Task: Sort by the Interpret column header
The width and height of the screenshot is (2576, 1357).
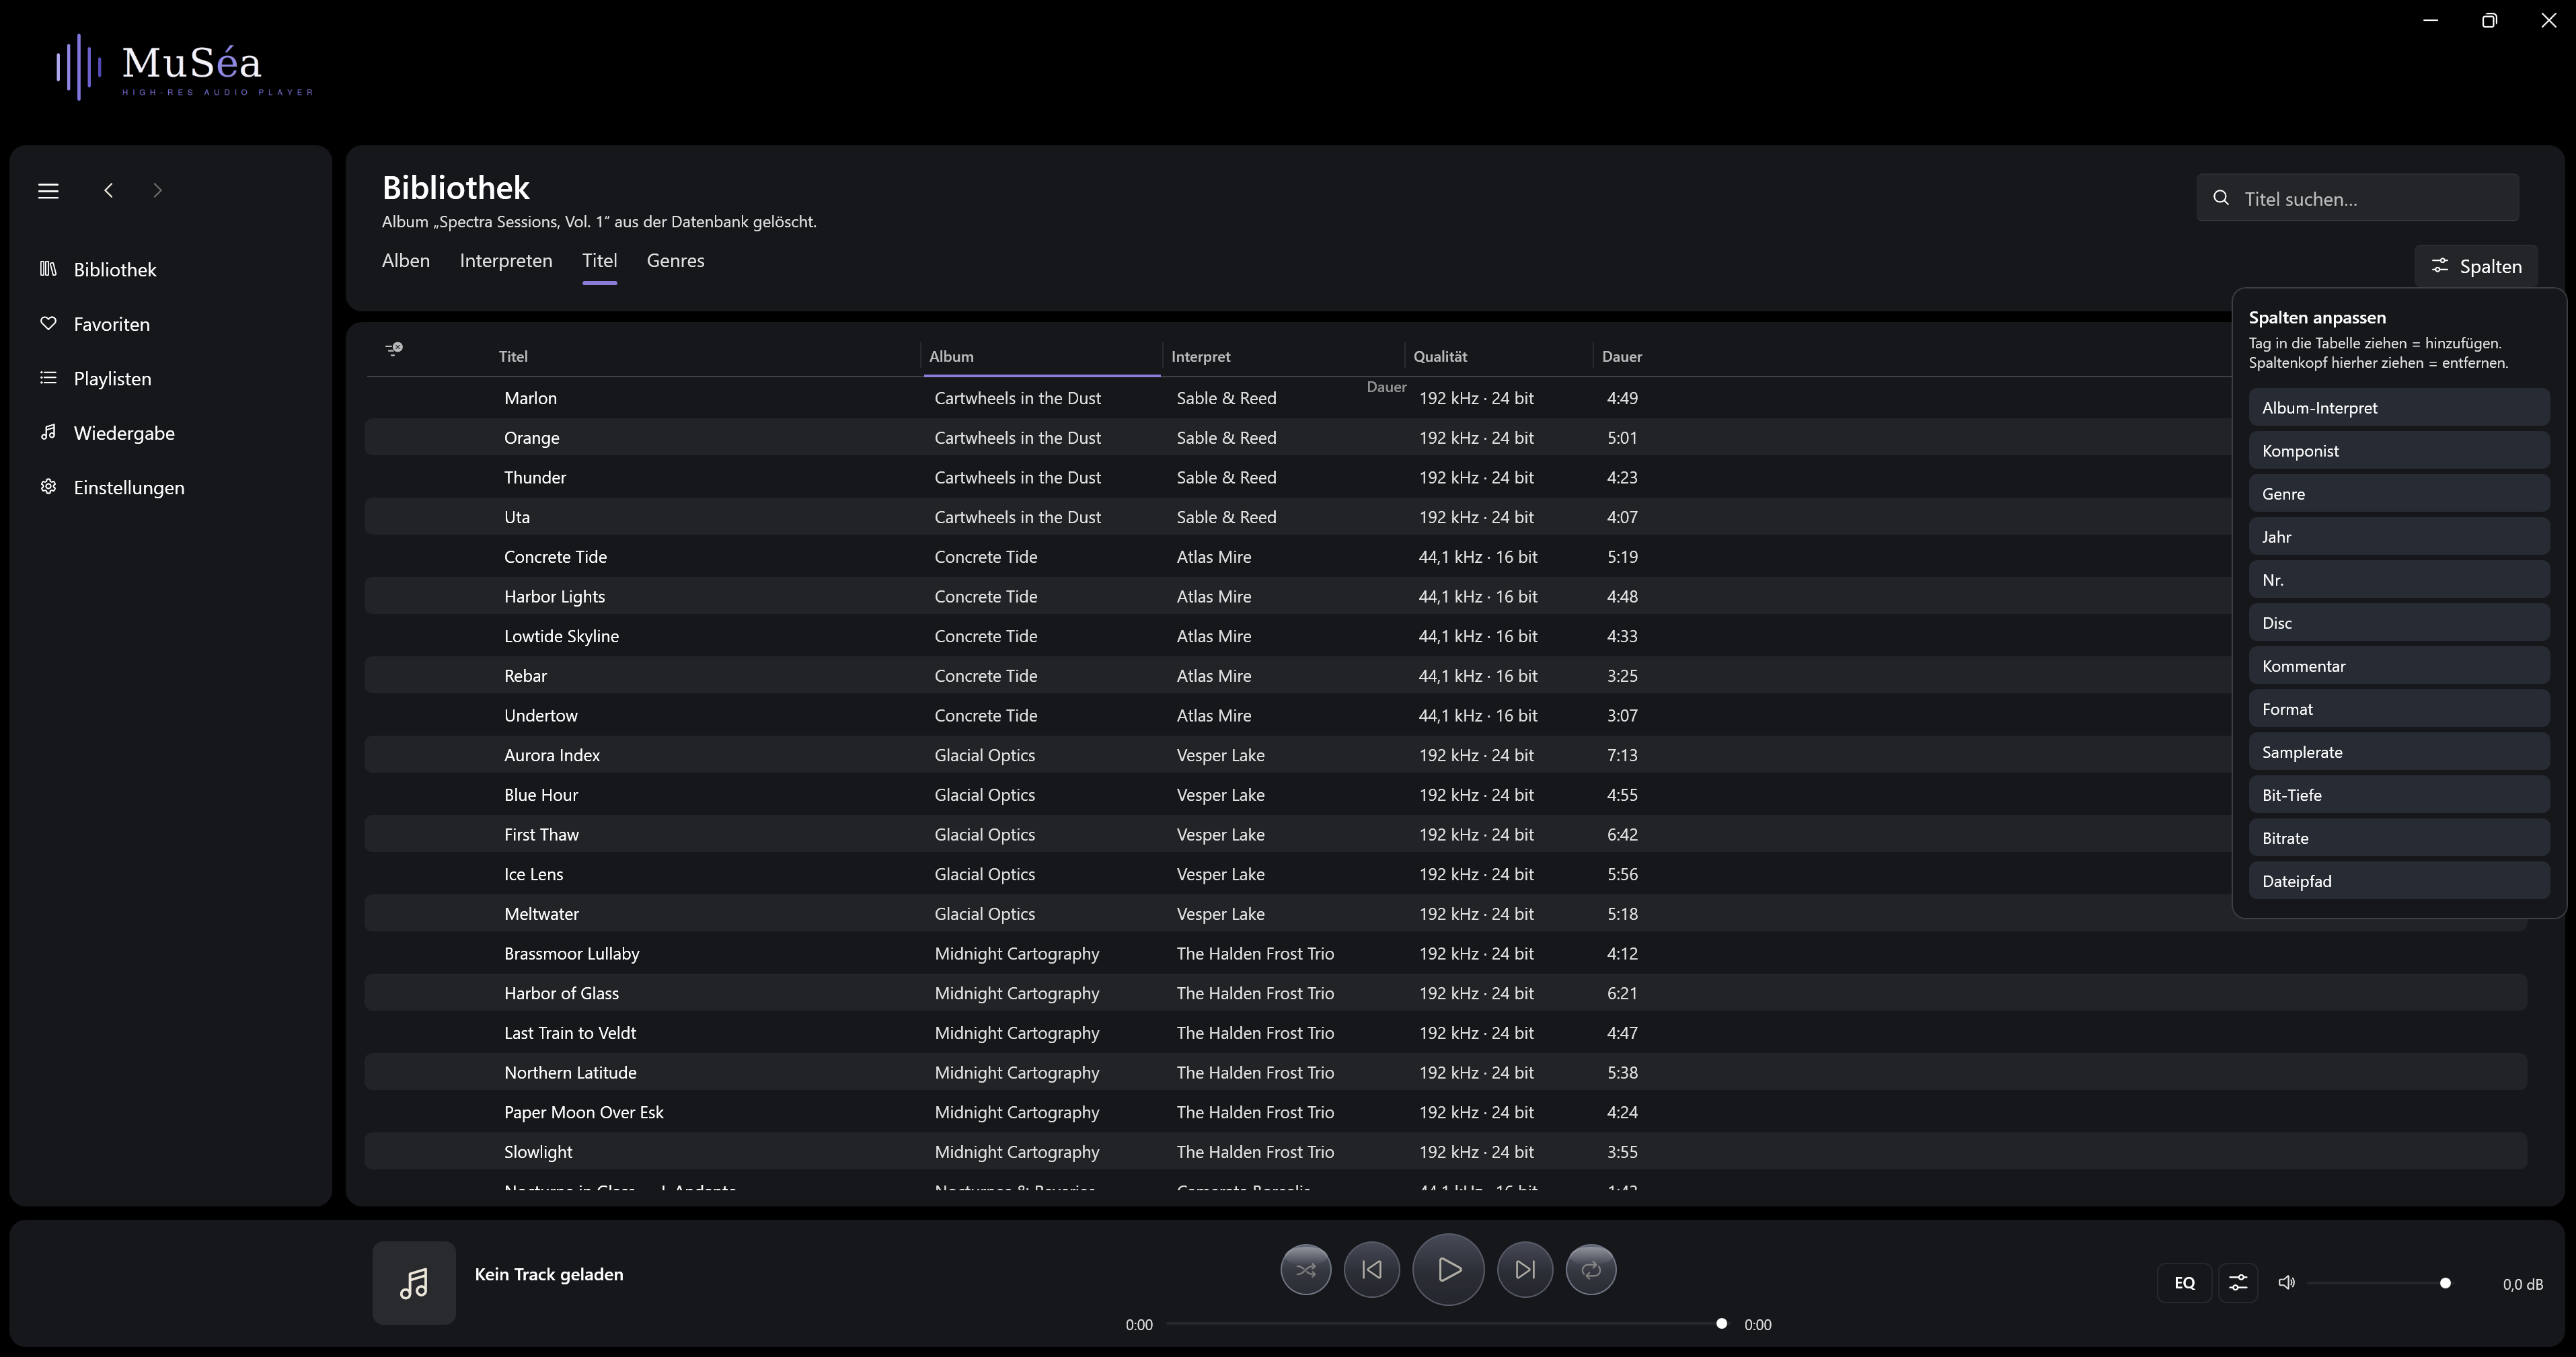Action: point(1201,356)
